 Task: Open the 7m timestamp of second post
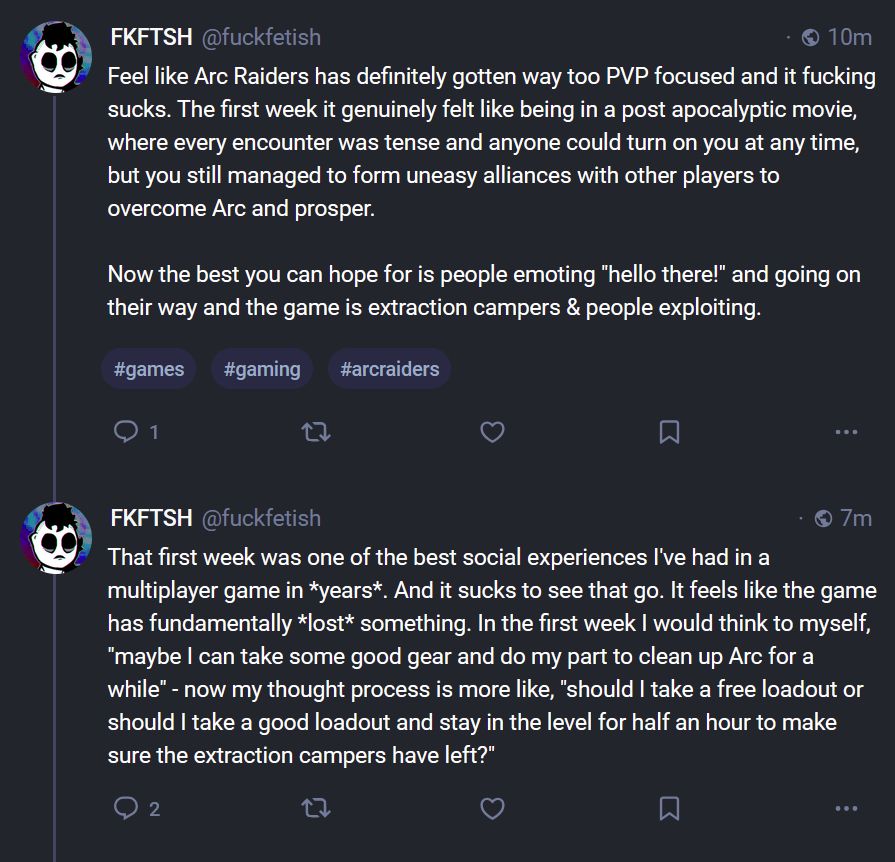855,518
